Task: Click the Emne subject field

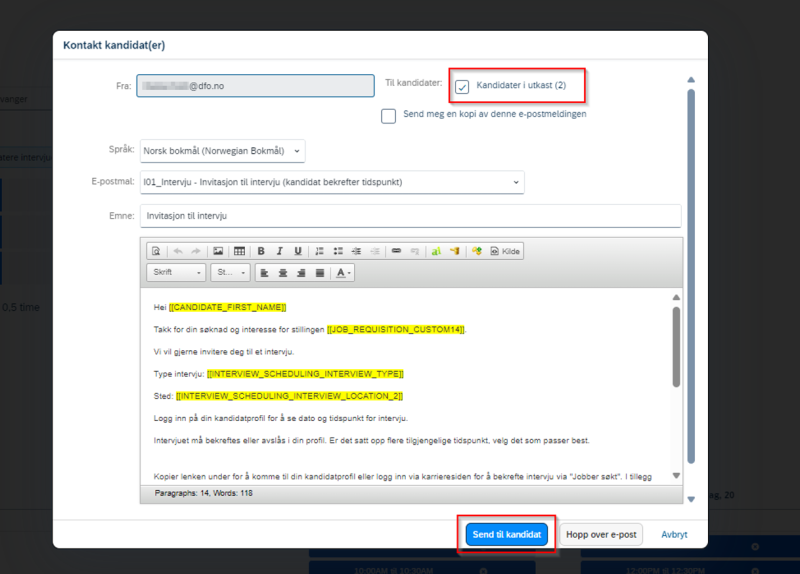Action: point(411,216)
